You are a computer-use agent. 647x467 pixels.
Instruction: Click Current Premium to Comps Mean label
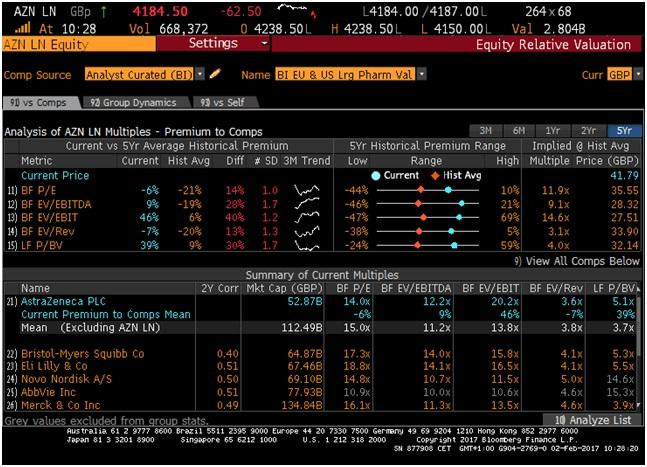[106, 314]
